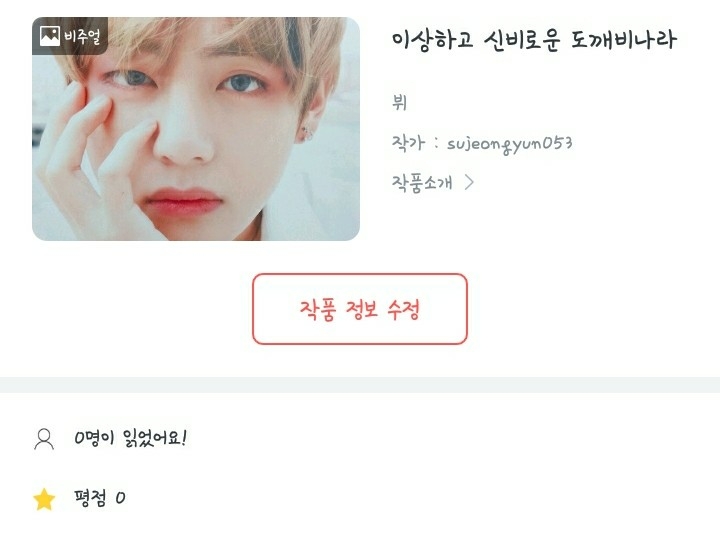Select the 뷔 character tag
The height and width of the screenshot is (540, 720).
pos(399,102)
